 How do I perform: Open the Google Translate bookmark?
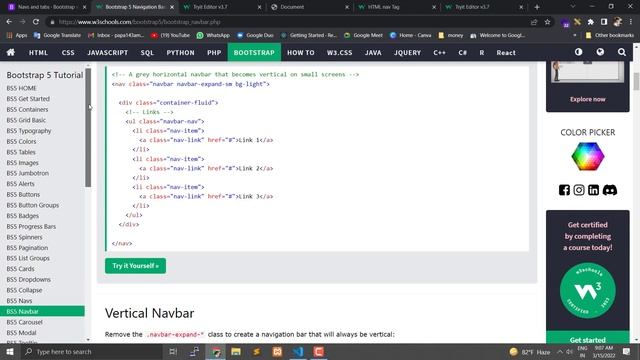[x=57, y=36]
